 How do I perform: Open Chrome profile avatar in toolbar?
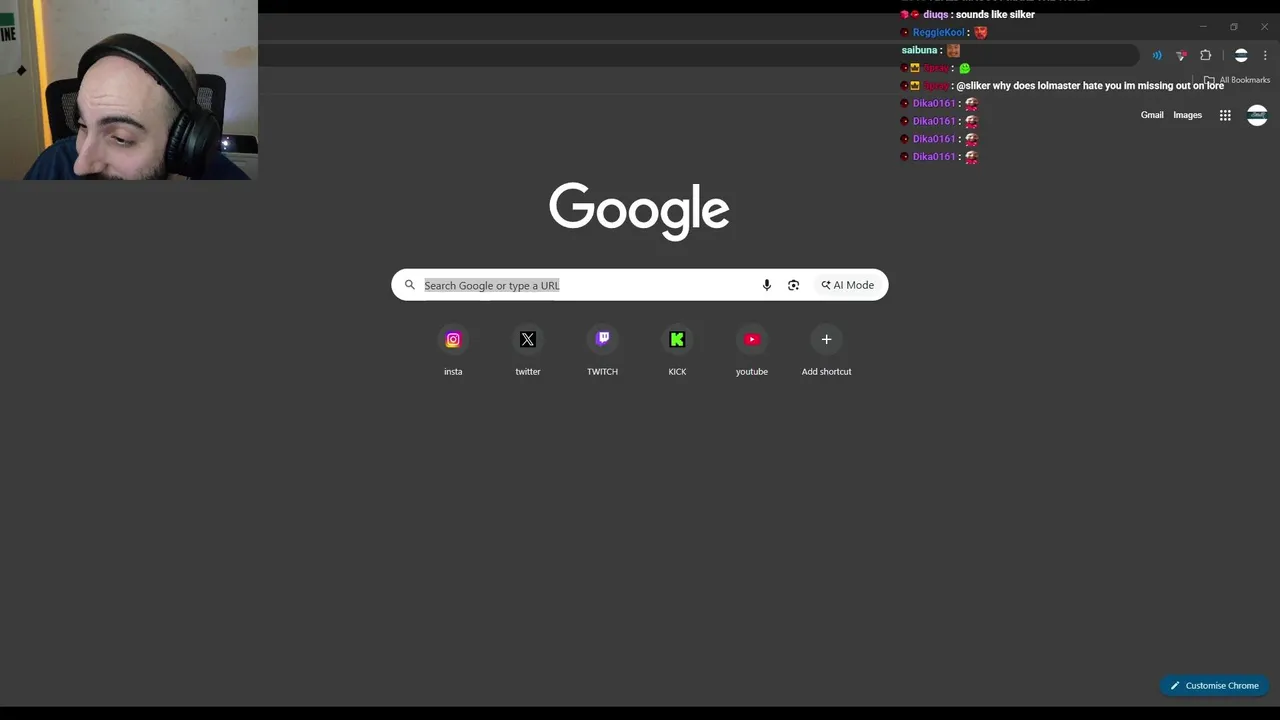pos(1241,55)
